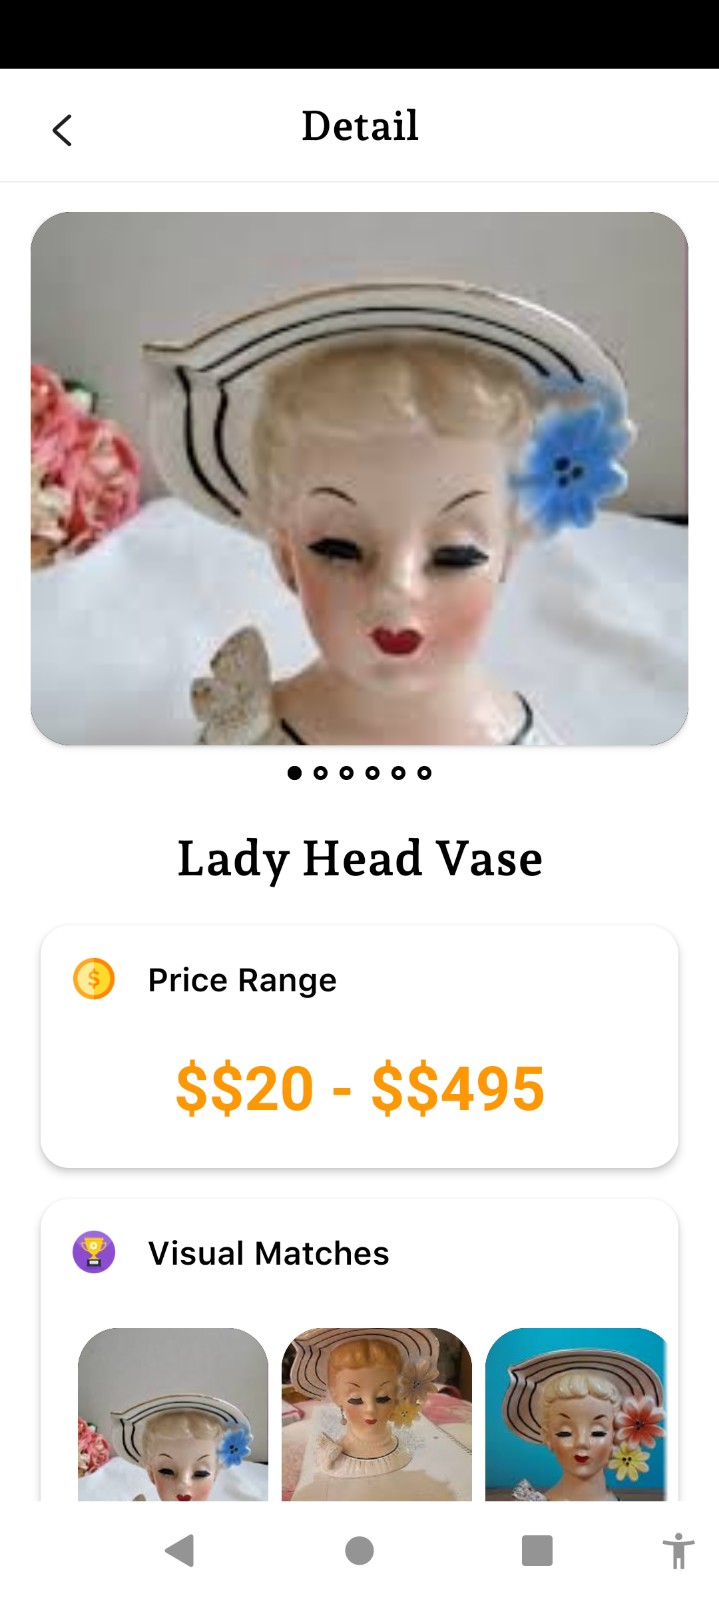Tap the gold coin Price Range icon
Viewport: 719px width, 1600px height.
[x=94, y=979]
